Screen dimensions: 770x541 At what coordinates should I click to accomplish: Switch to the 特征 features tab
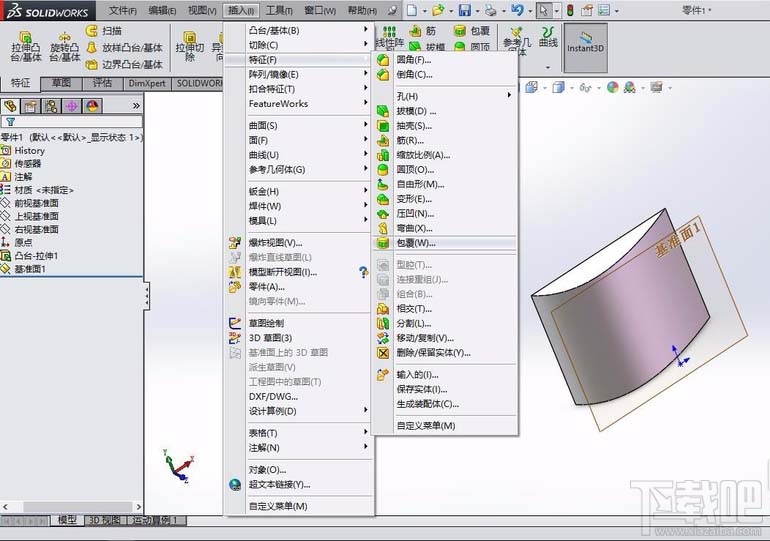pos(20,83)
